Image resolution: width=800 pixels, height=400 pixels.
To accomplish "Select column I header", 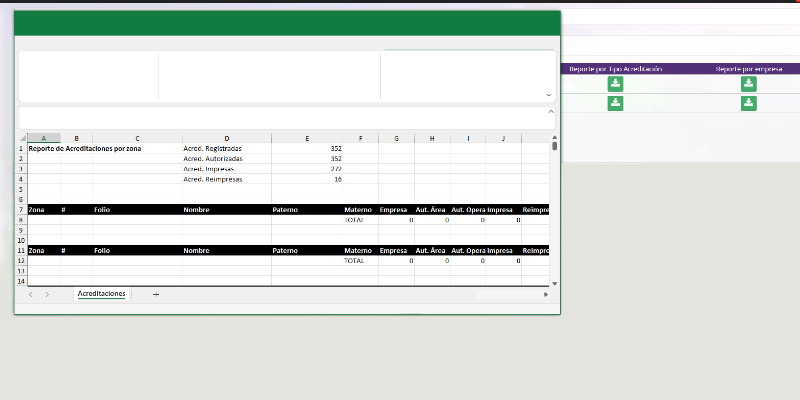I will pyautogui.click(x=468, y=138).
